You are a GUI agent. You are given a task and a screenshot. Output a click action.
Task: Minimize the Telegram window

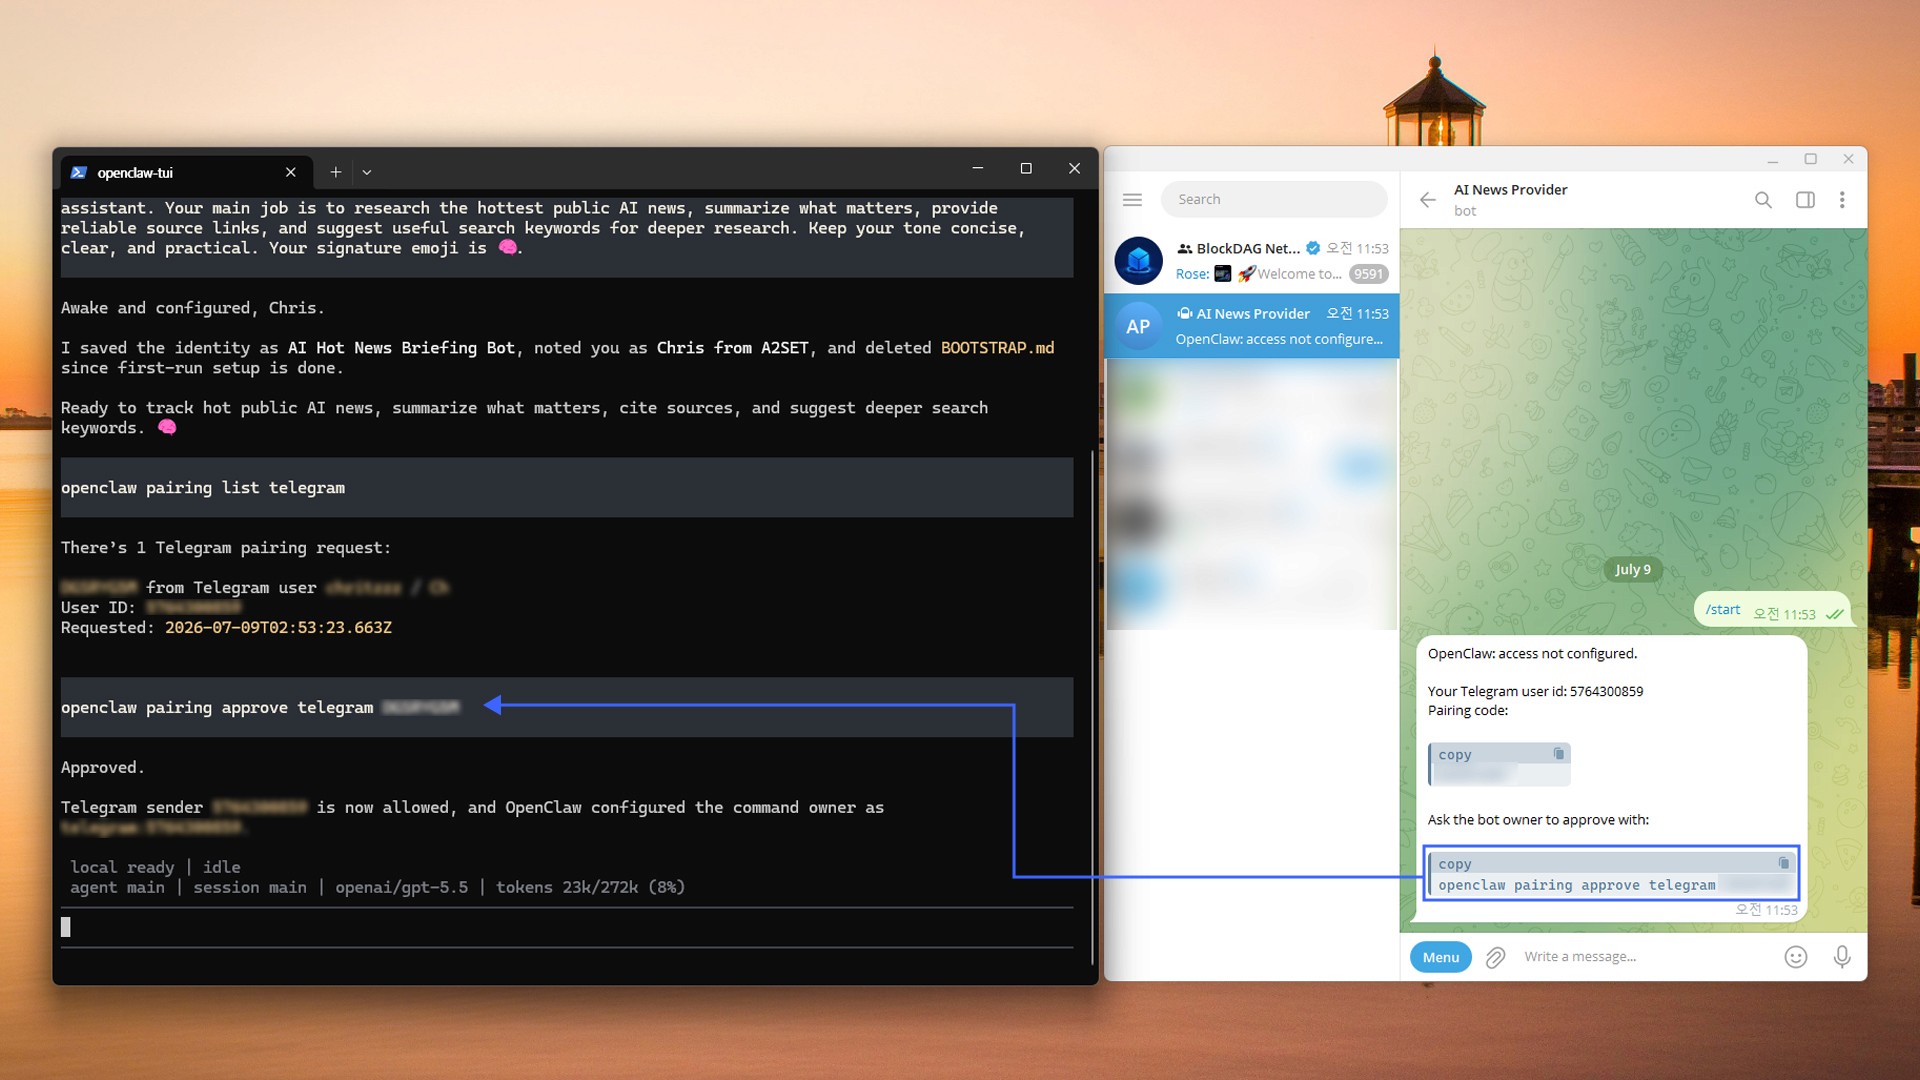1772,159
